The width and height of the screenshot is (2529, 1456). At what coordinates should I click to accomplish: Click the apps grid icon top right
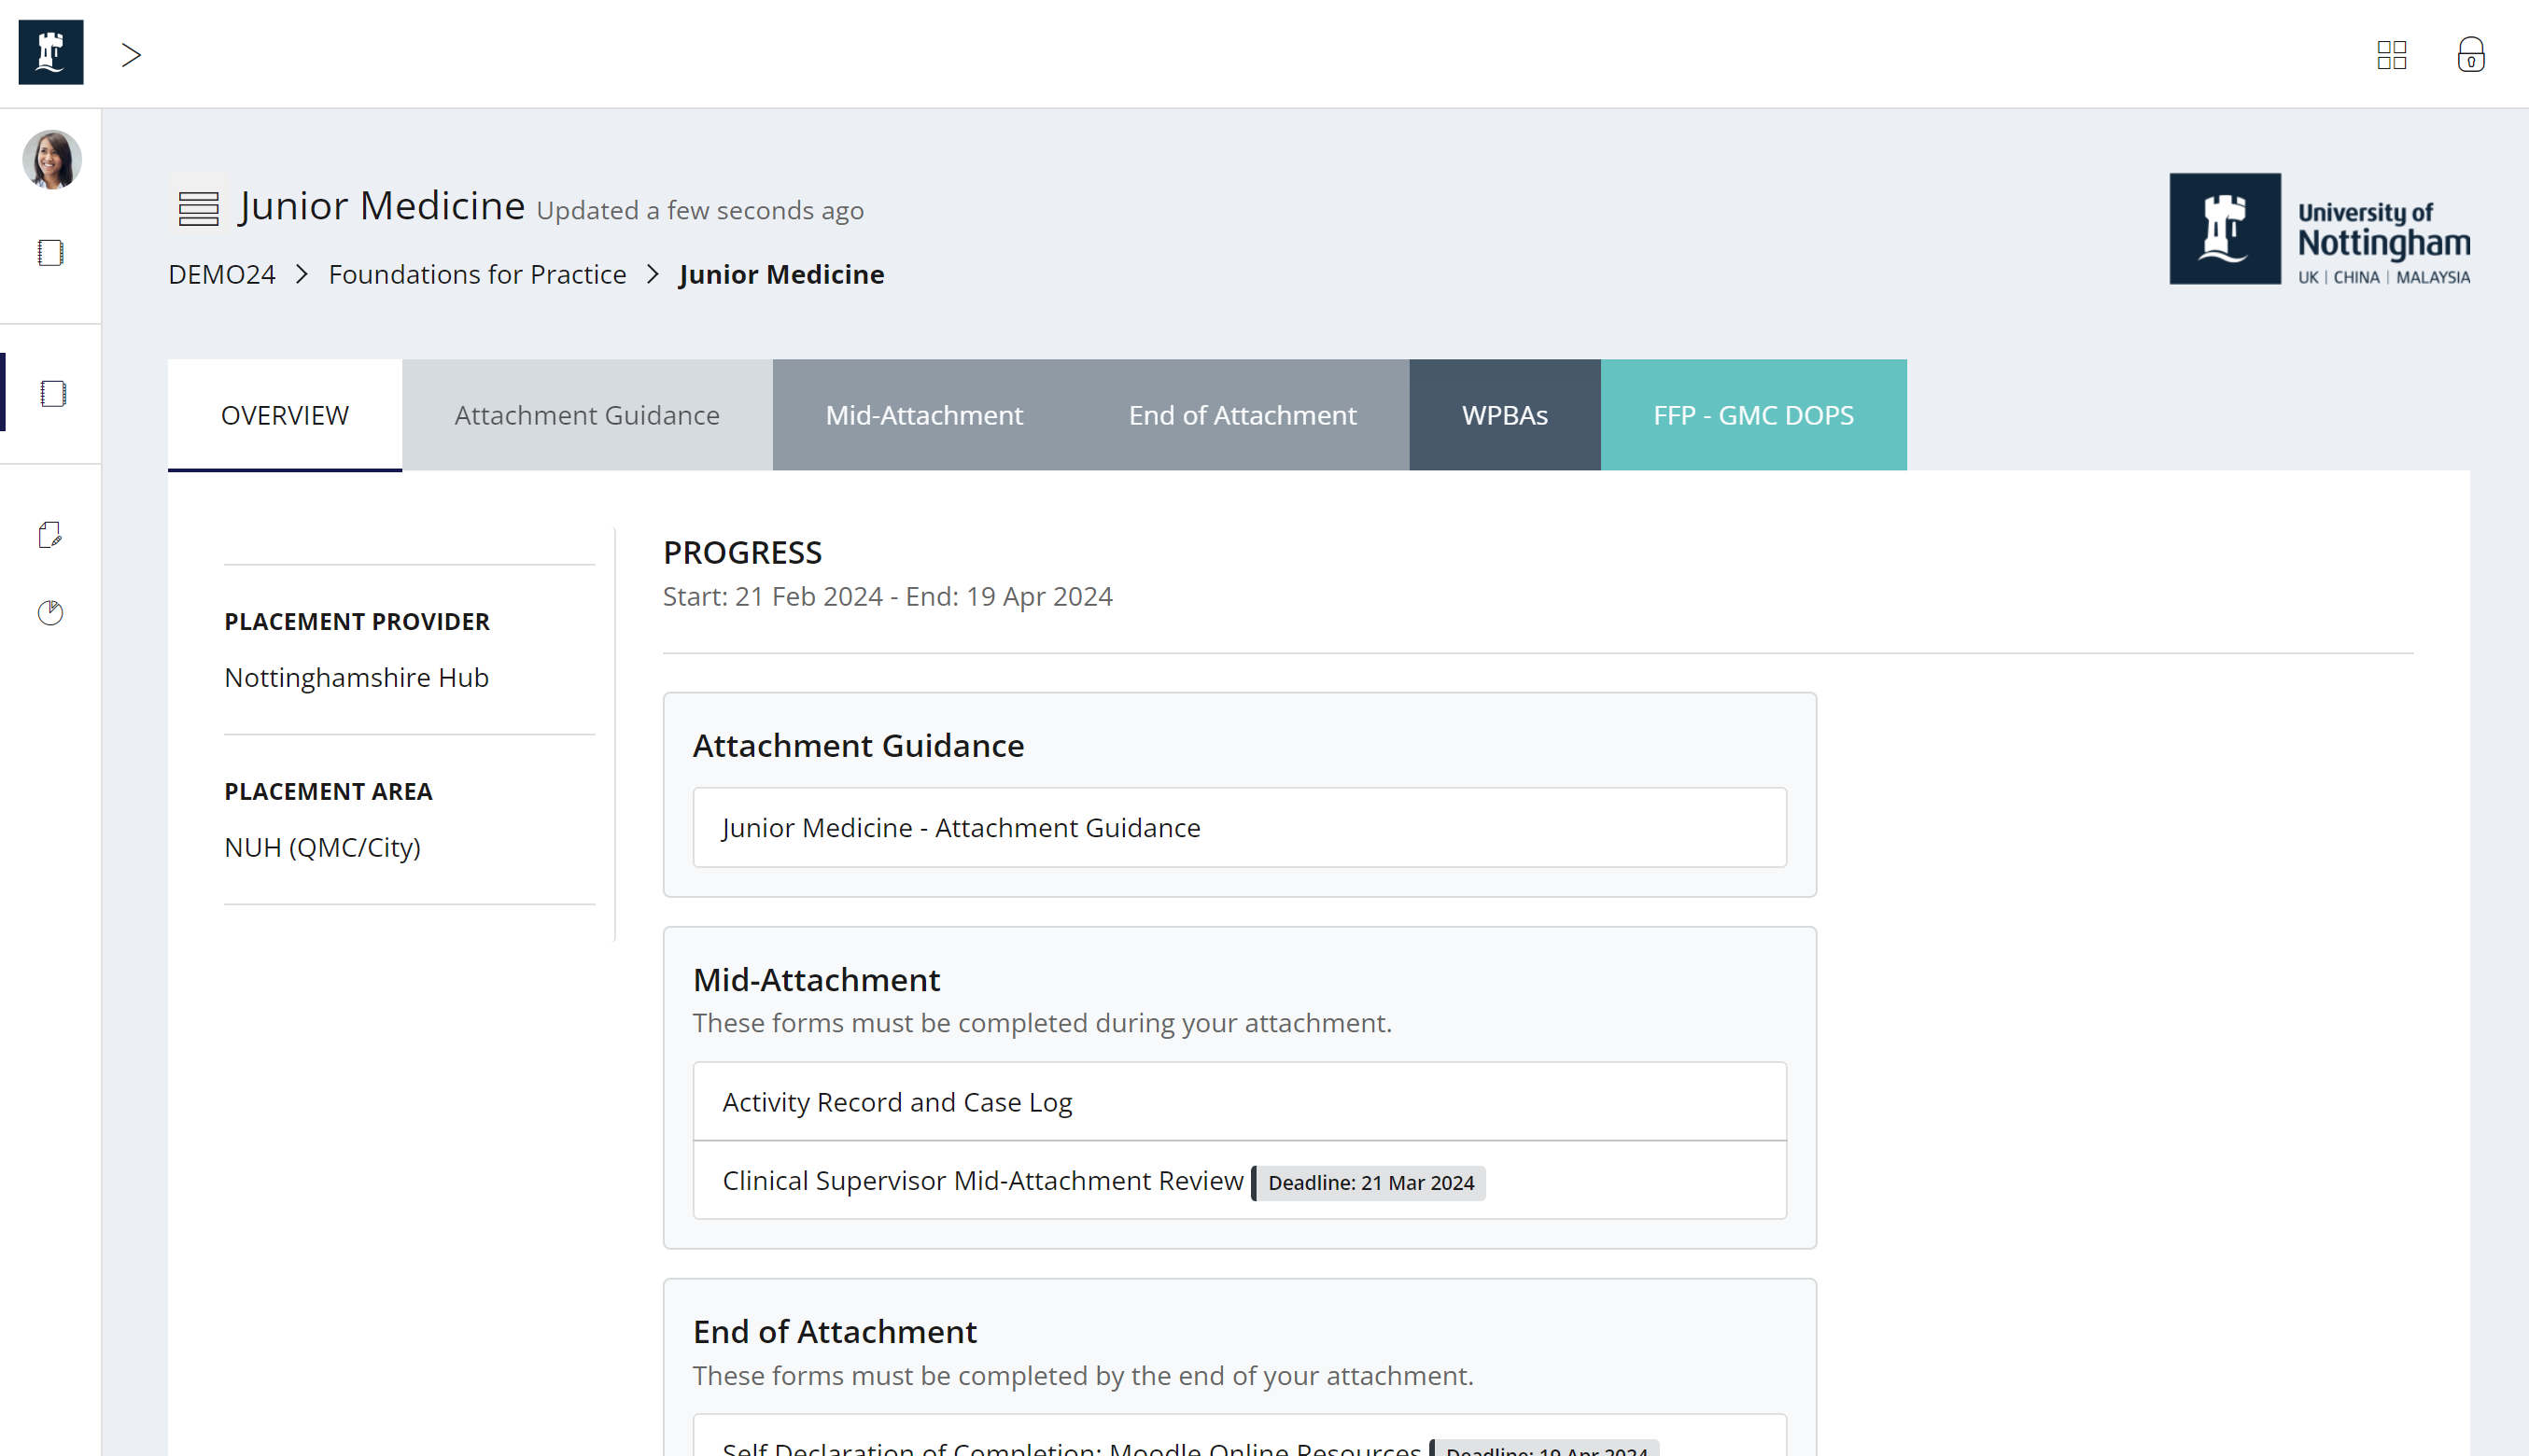[x=2392, y=55]
